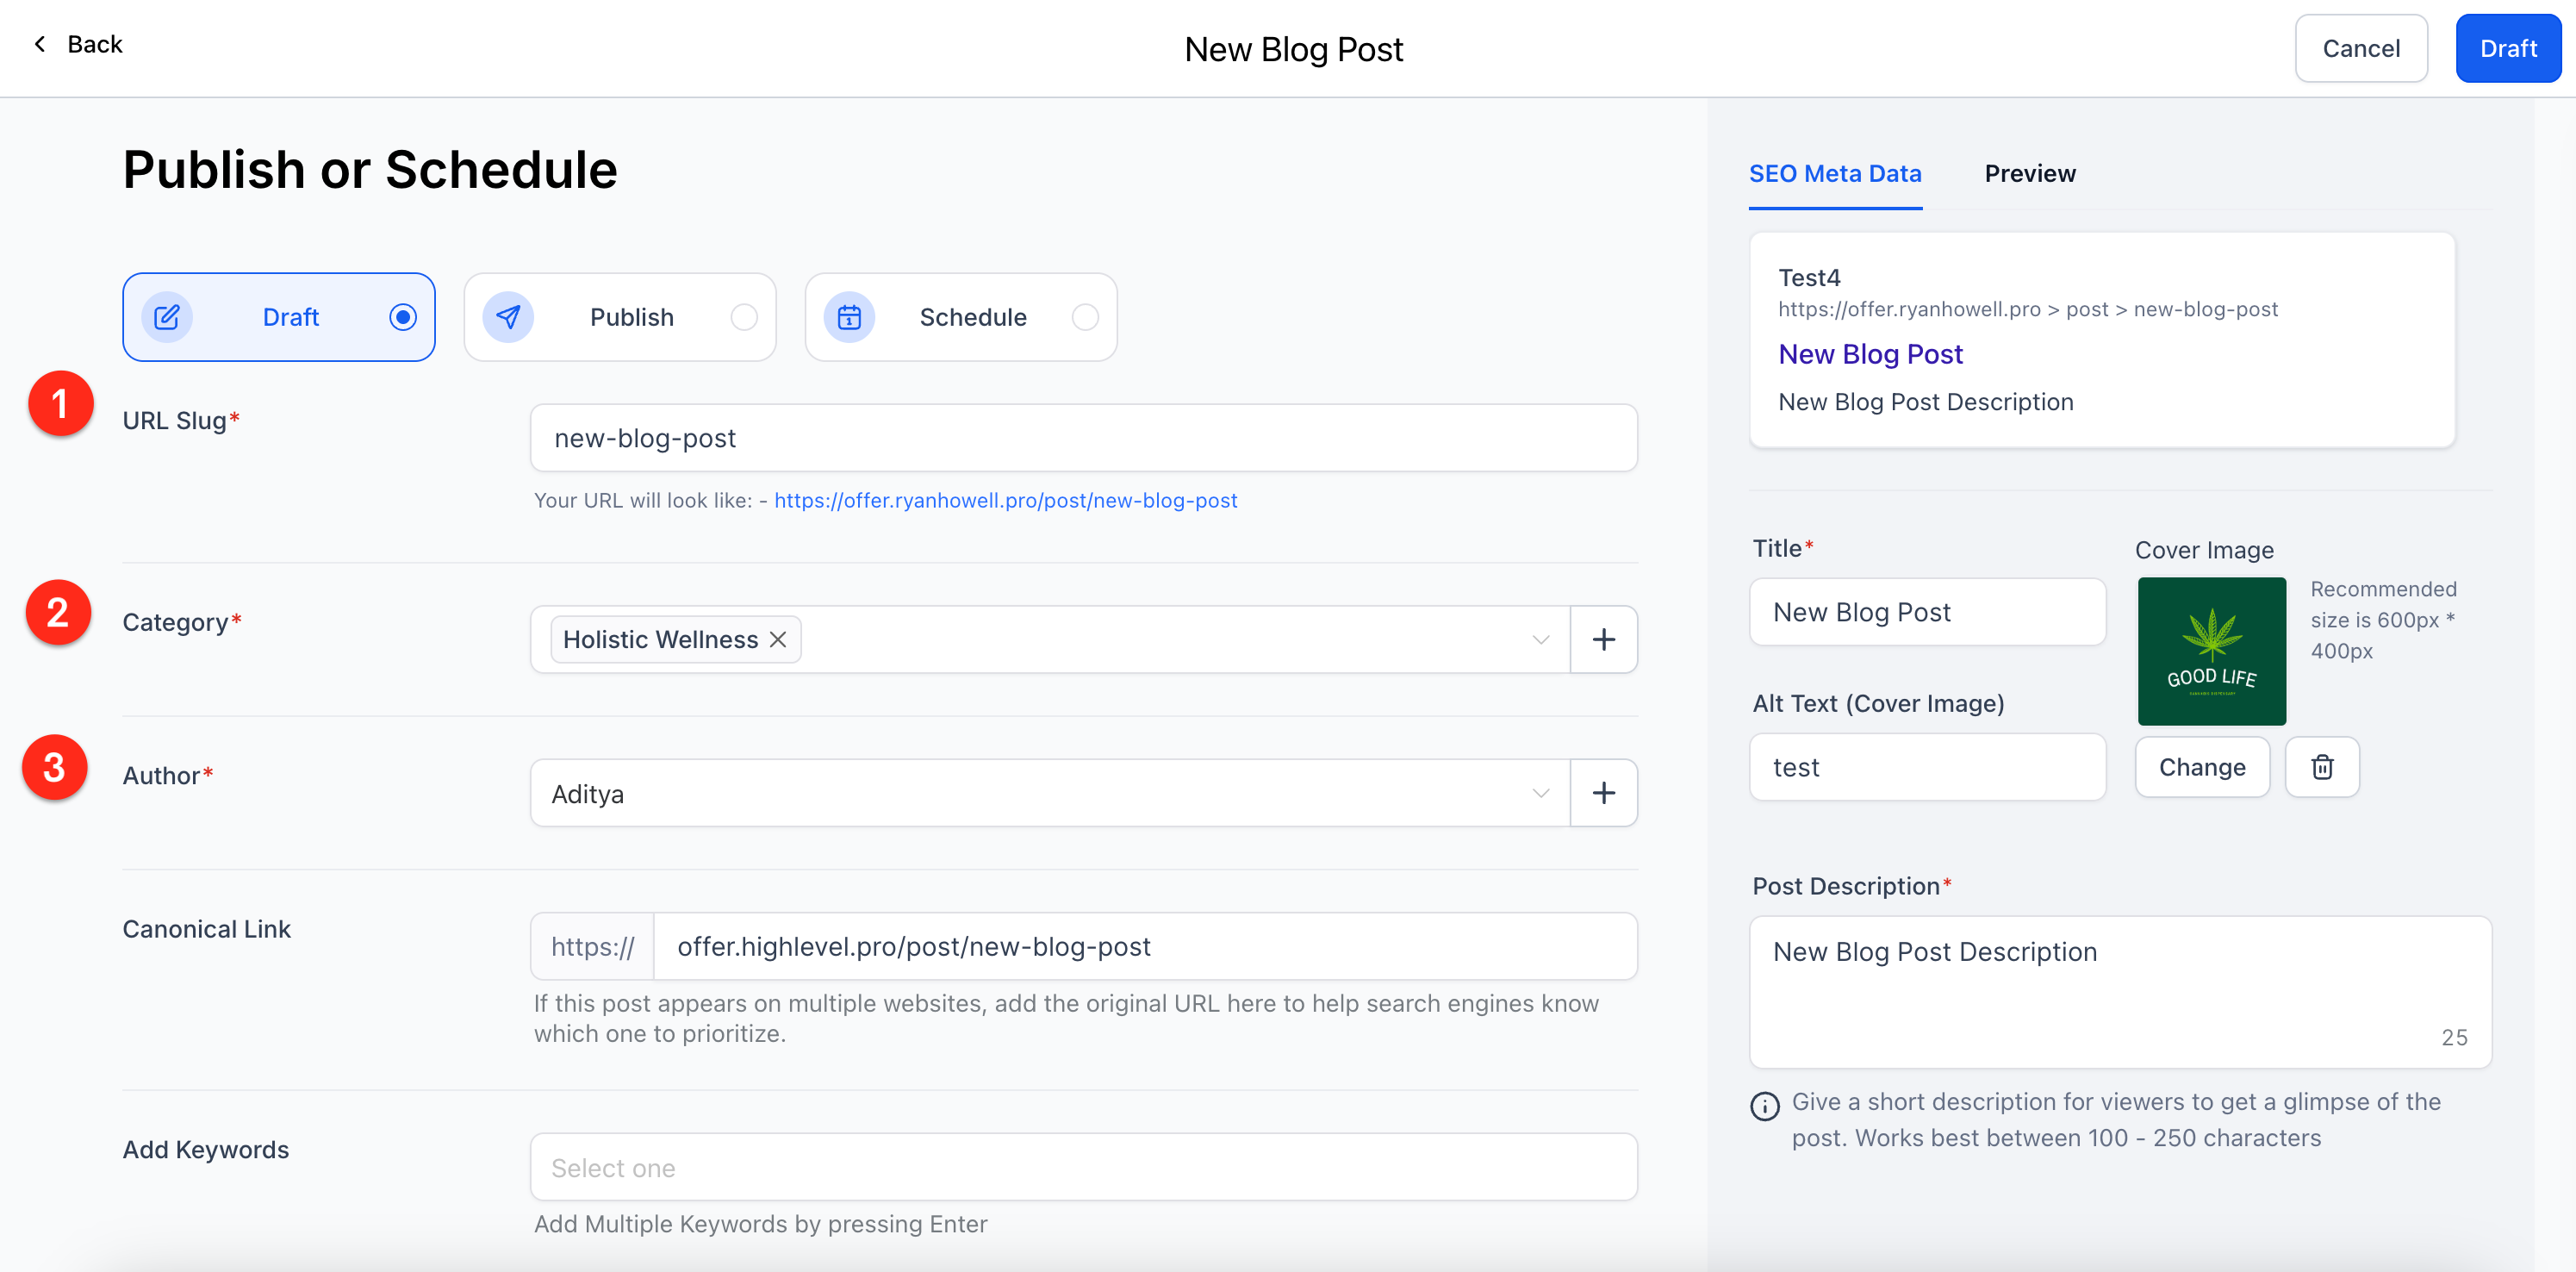Open the SEO Meta Data tab
The image size is (2576, 1272).
click(x=1834, y=173)
